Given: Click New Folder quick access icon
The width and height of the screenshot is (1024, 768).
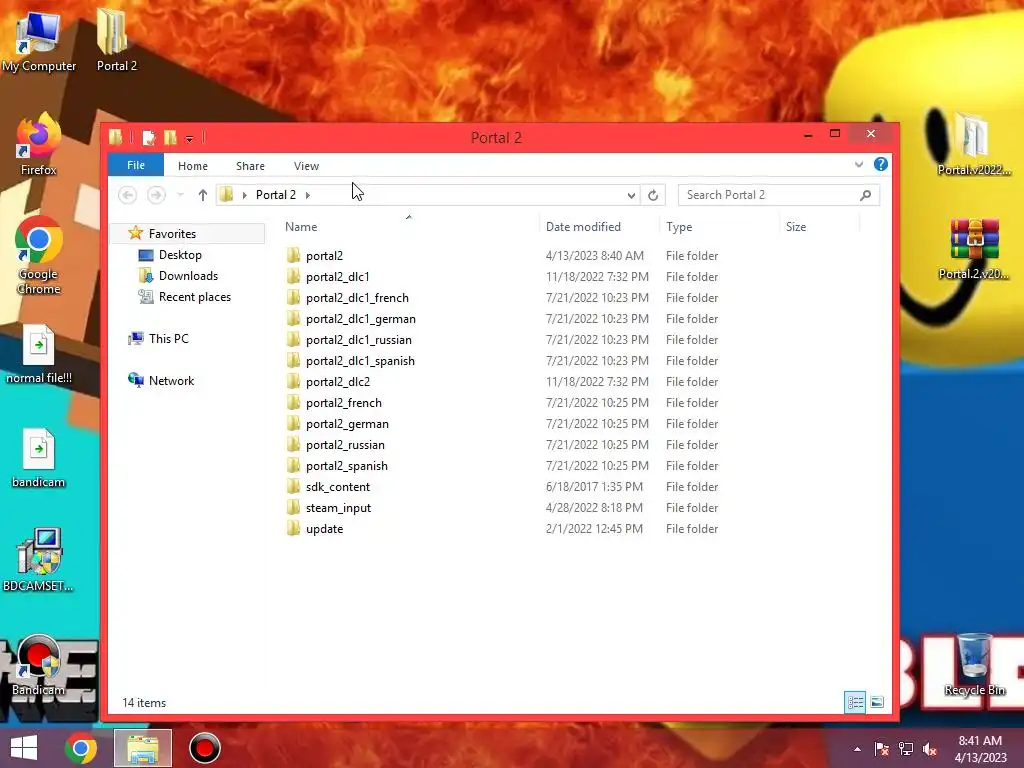Looking at the screenshot, I should point(170,138).
